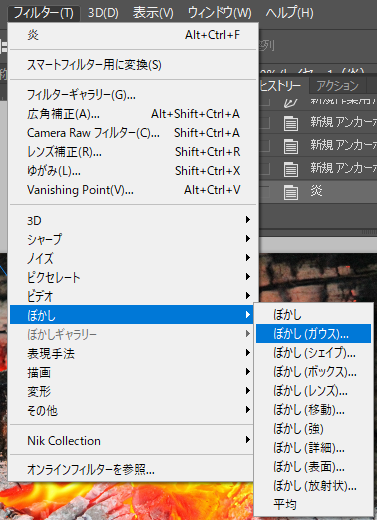Viewport: 377px width, 520px height.
Task: Select ぼかし (放射状)...
Action: pyautogui.click(x=313, y=486)
